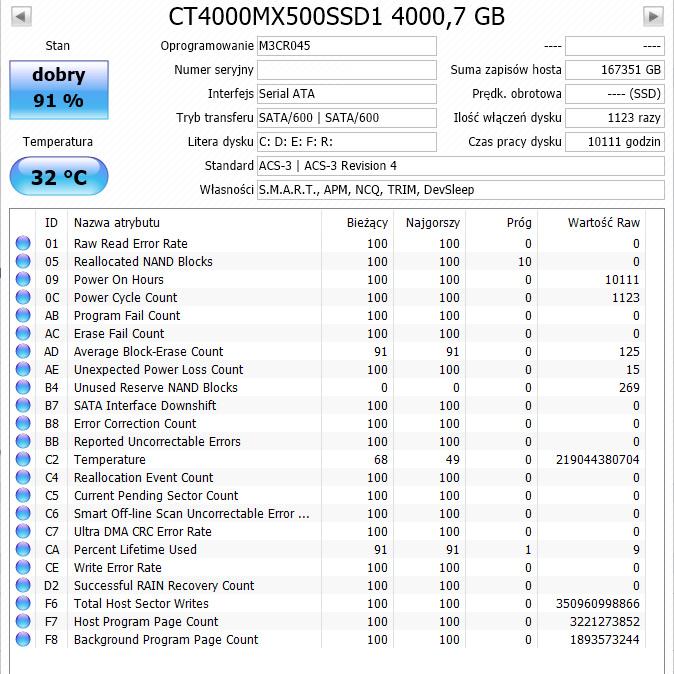
Task: Click the Własności field listing S.M.A.R.T., APM
Action: [x=461, y=190]
